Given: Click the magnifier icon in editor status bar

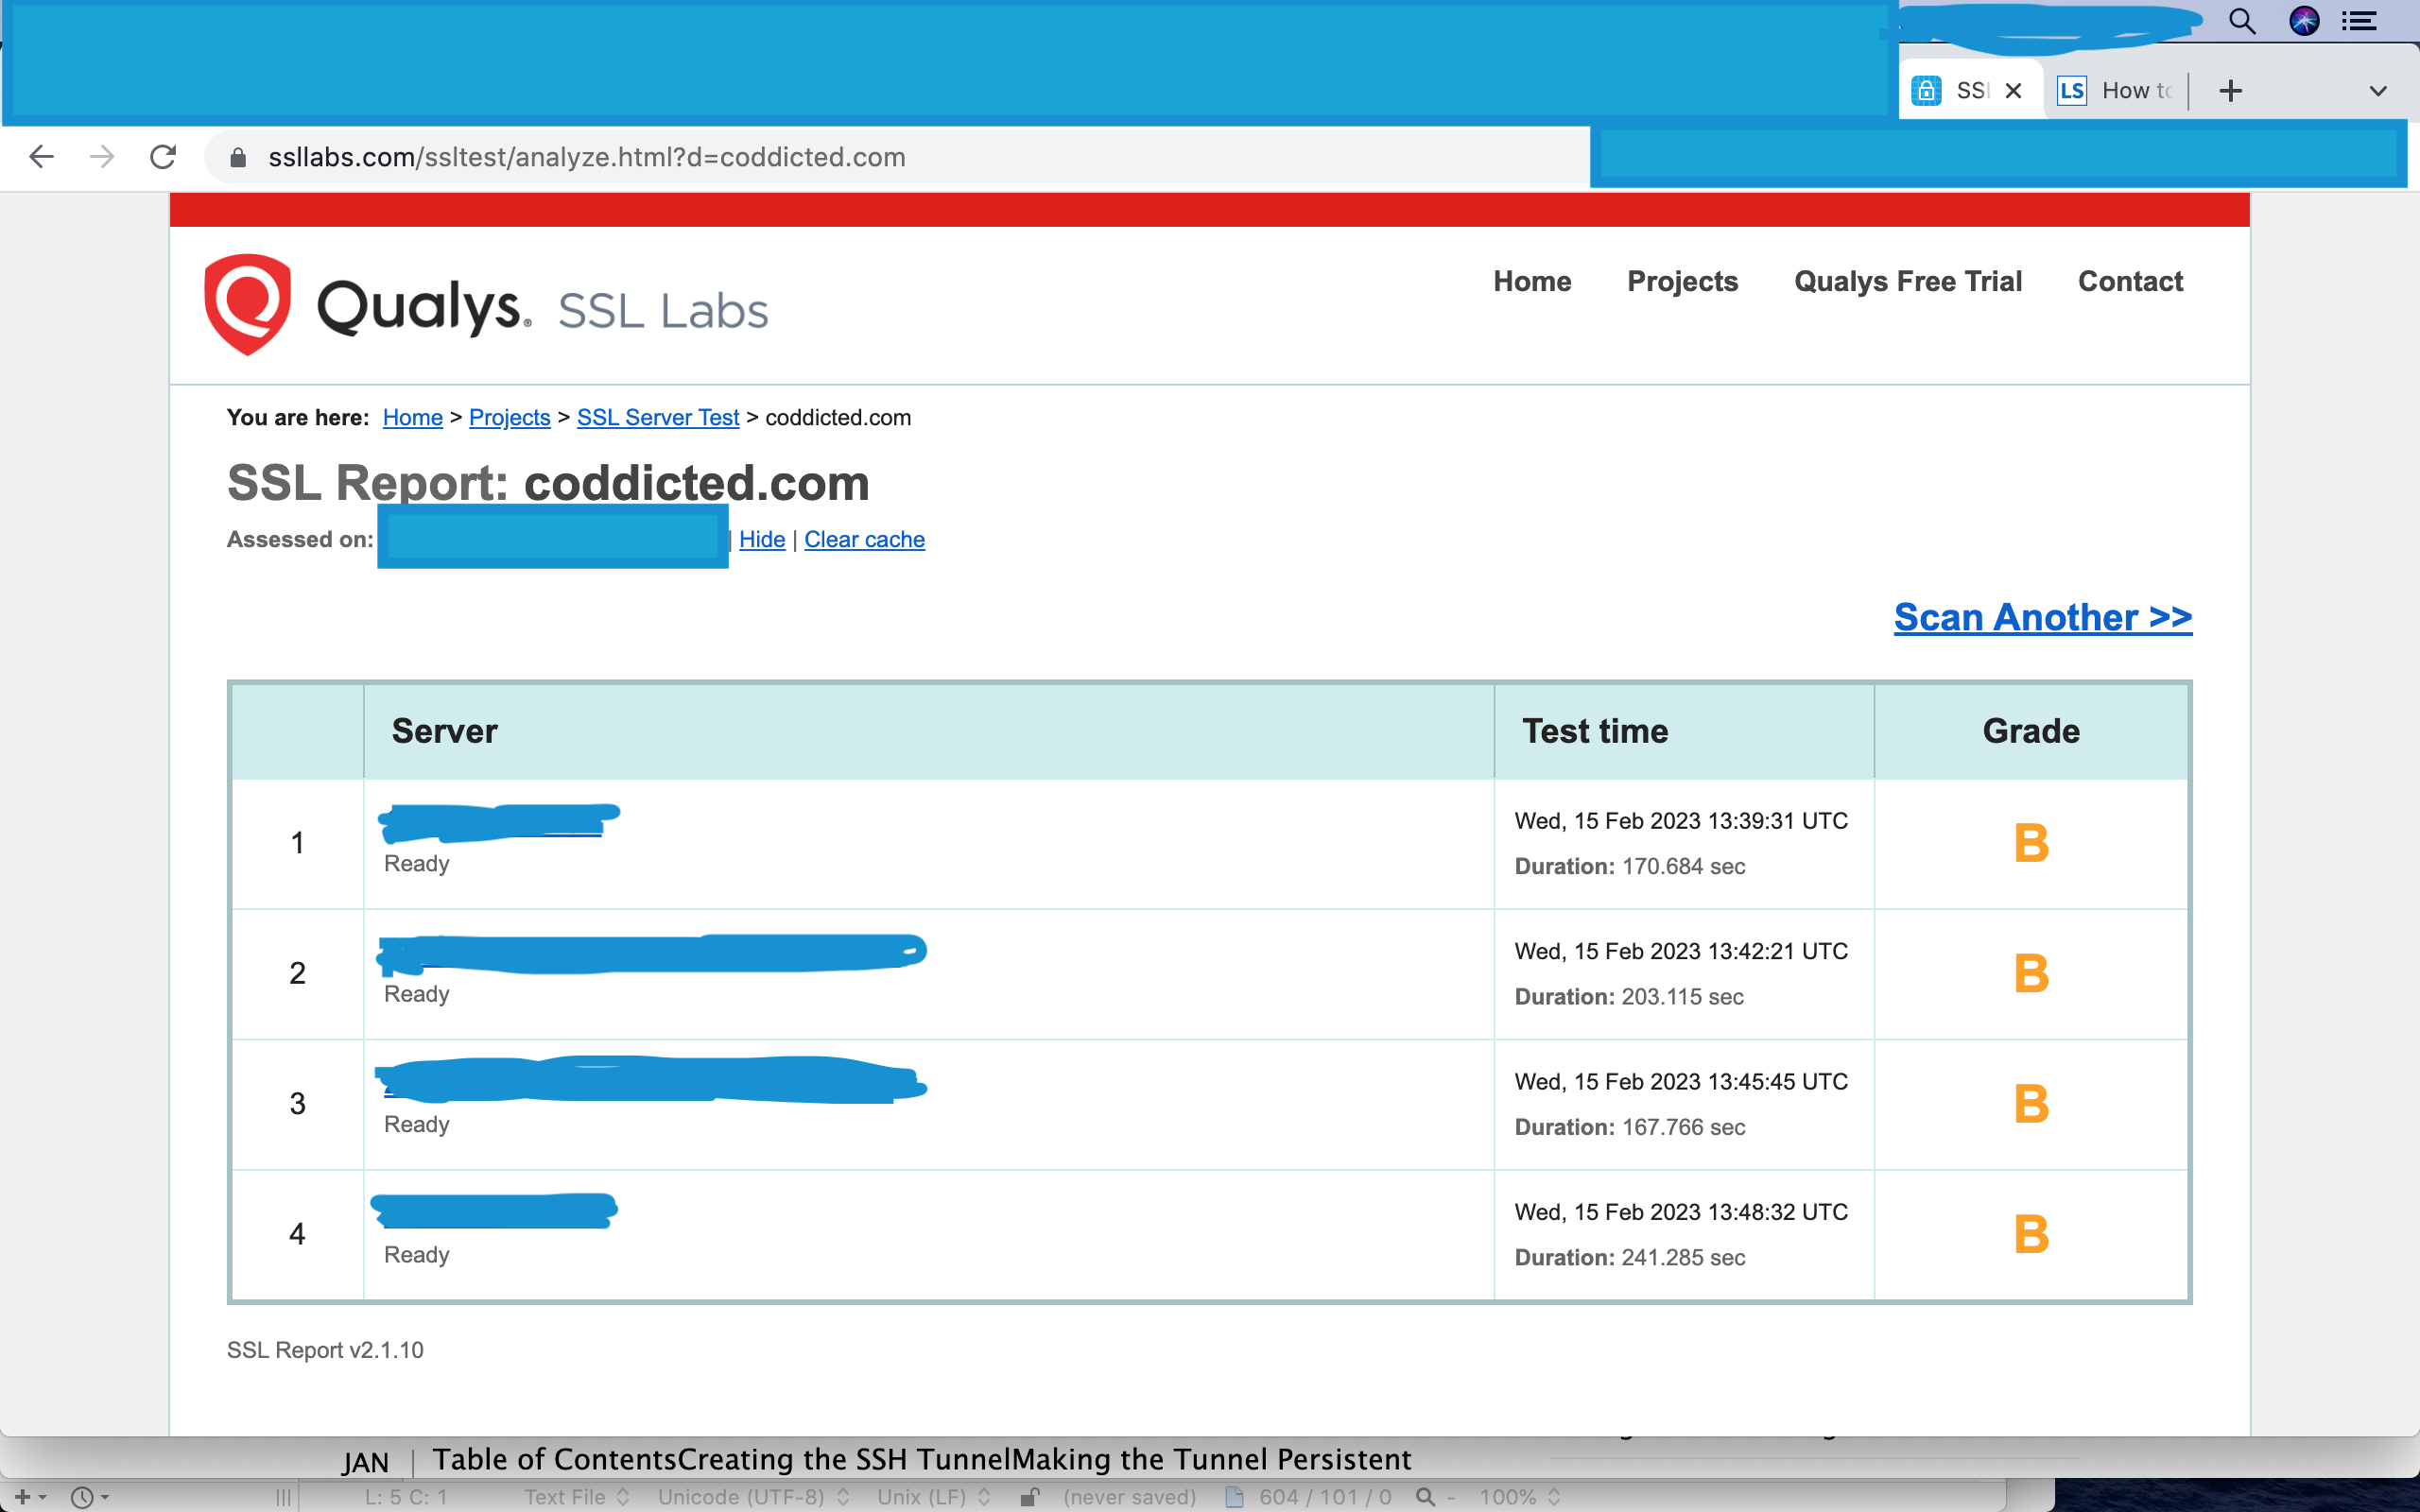Looking at the screenshot, I should [1426, 1497].
